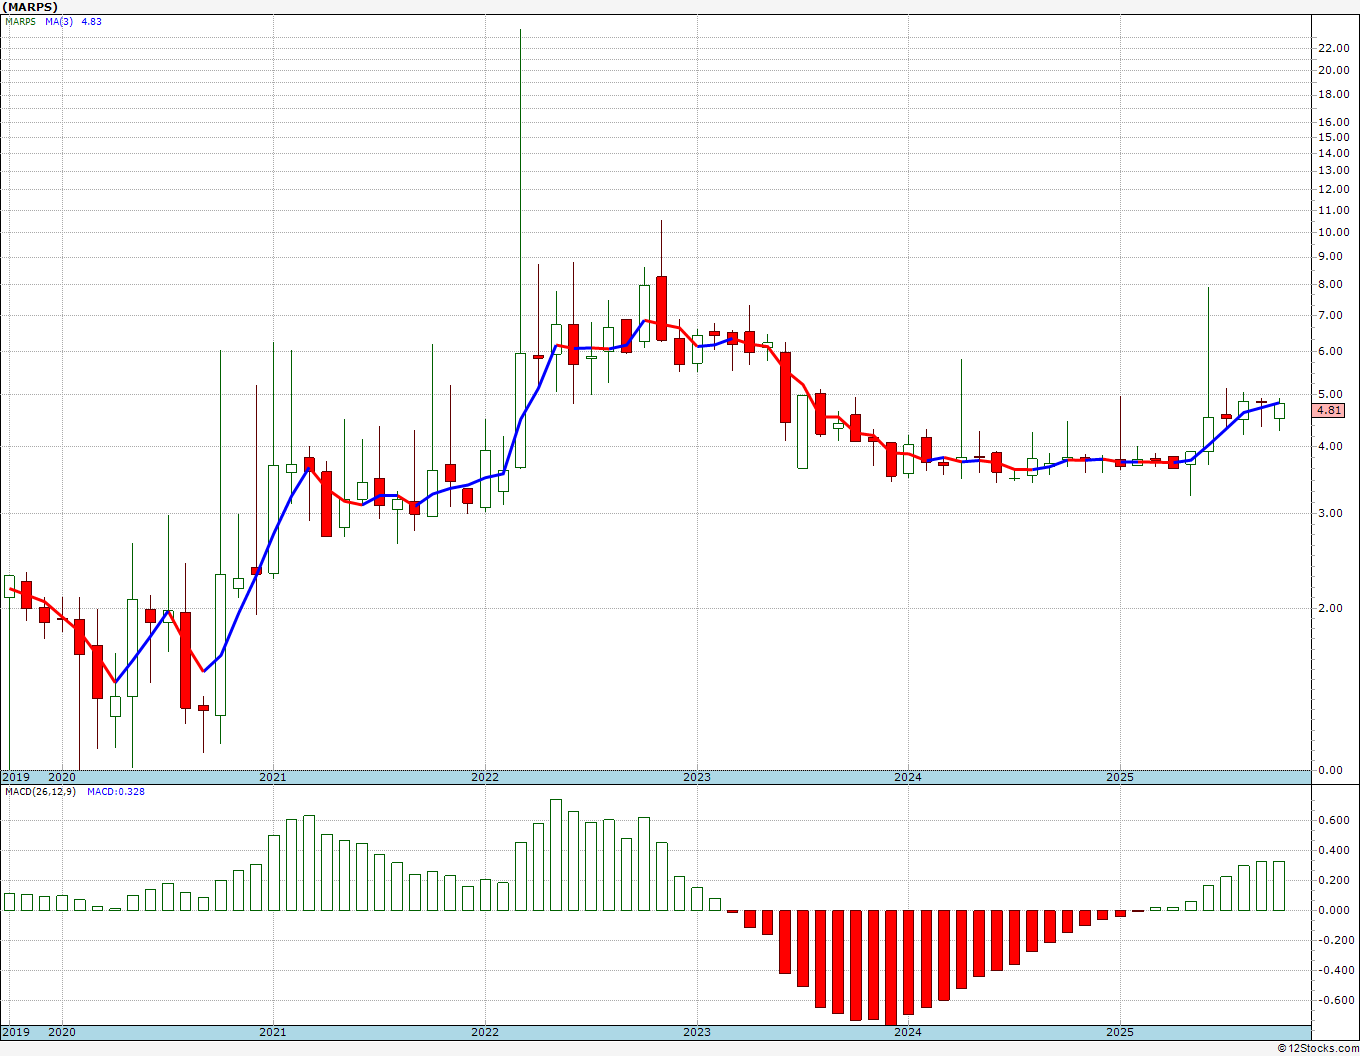Click the 11.00 price axis label
The width and height of the screenshot is (1360, 1056).
1333,210
